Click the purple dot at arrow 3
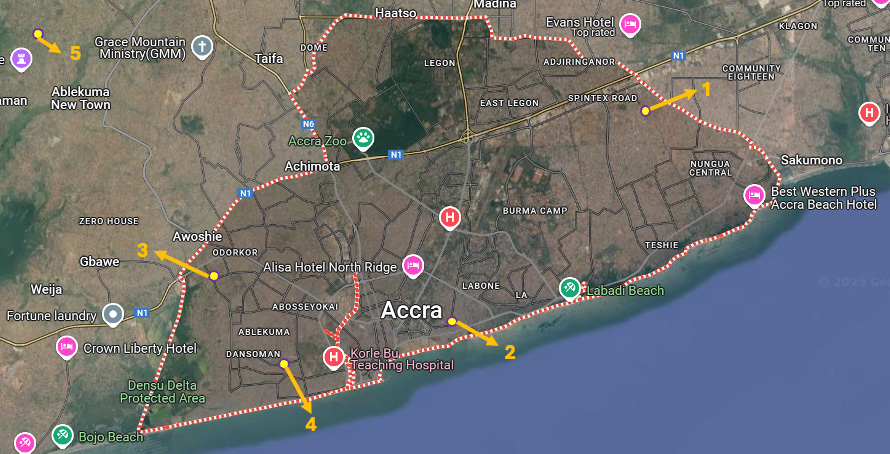Image resolution: width=890 pixels, height=454 pixels. 214,276
